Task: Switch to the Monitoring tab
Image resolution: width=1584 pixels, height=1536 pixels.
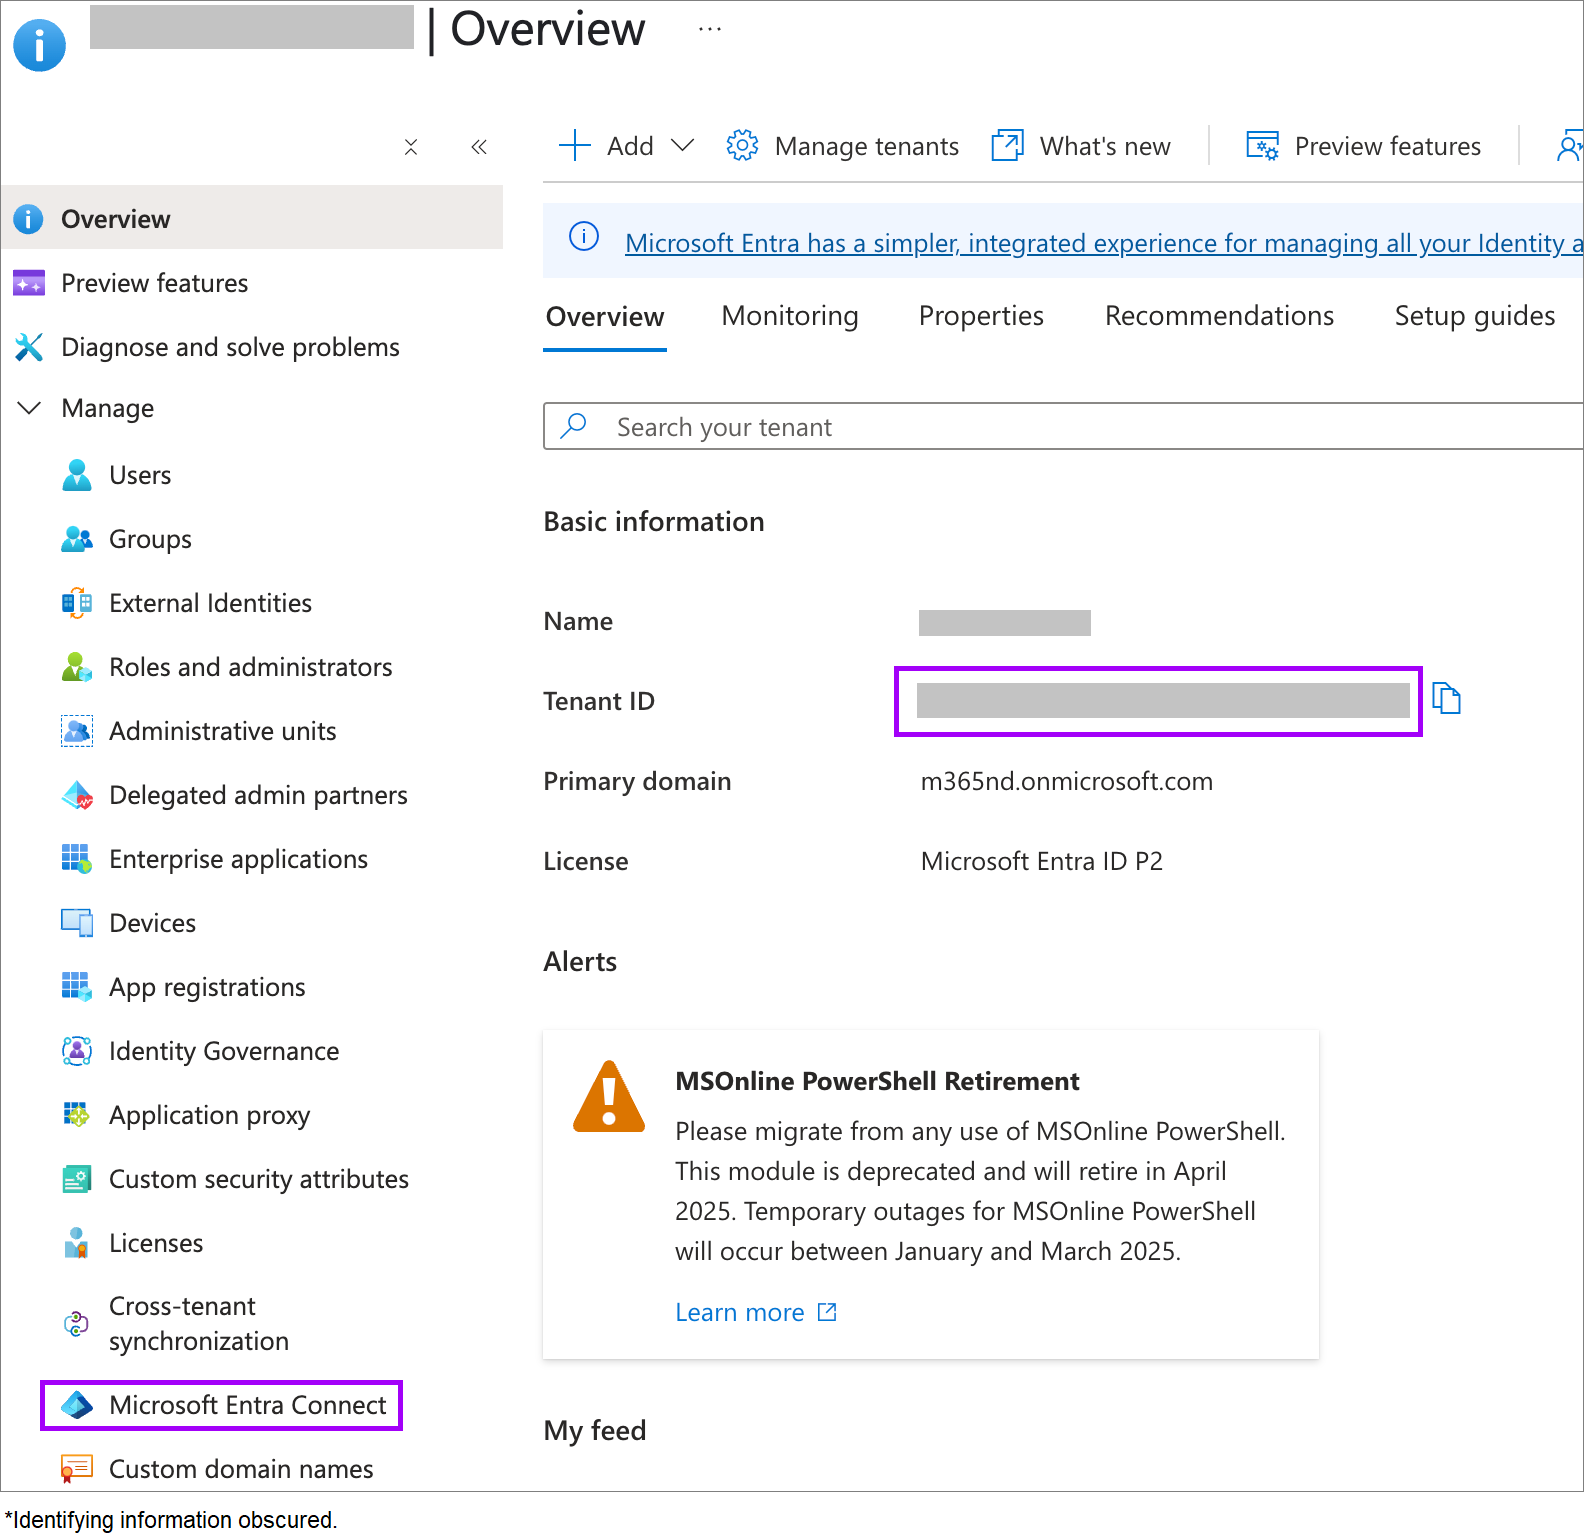Action: coord(789,316)
